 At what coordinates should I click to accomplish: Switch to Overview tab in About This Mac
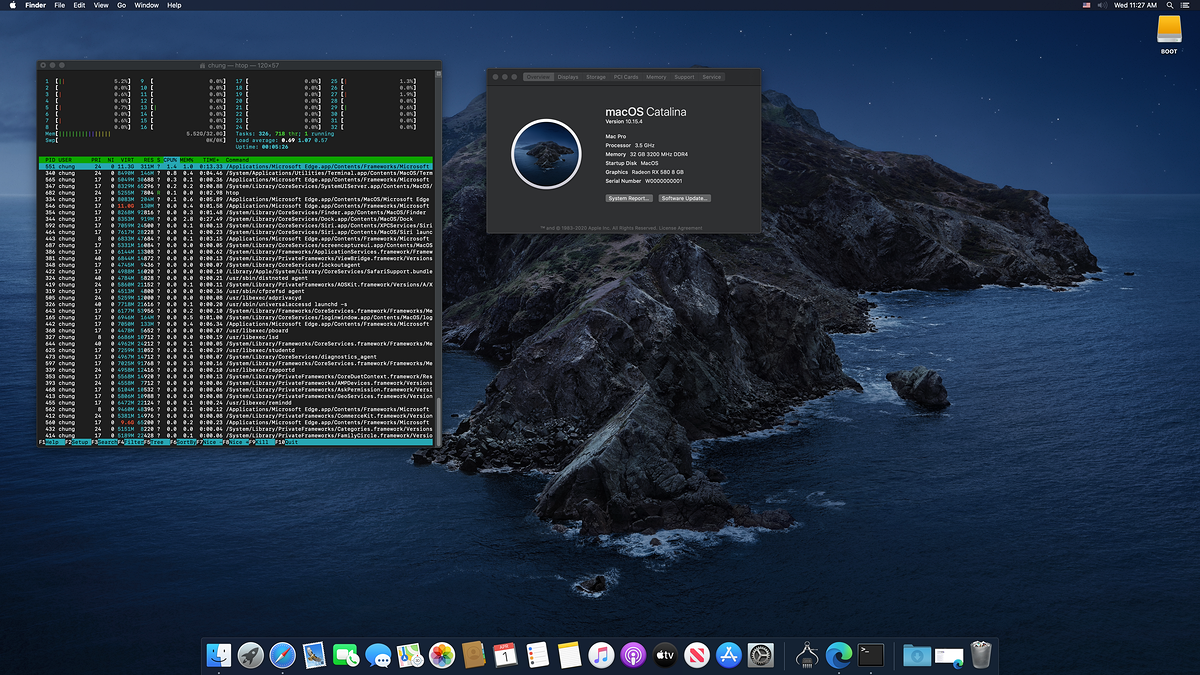[538, 77]
